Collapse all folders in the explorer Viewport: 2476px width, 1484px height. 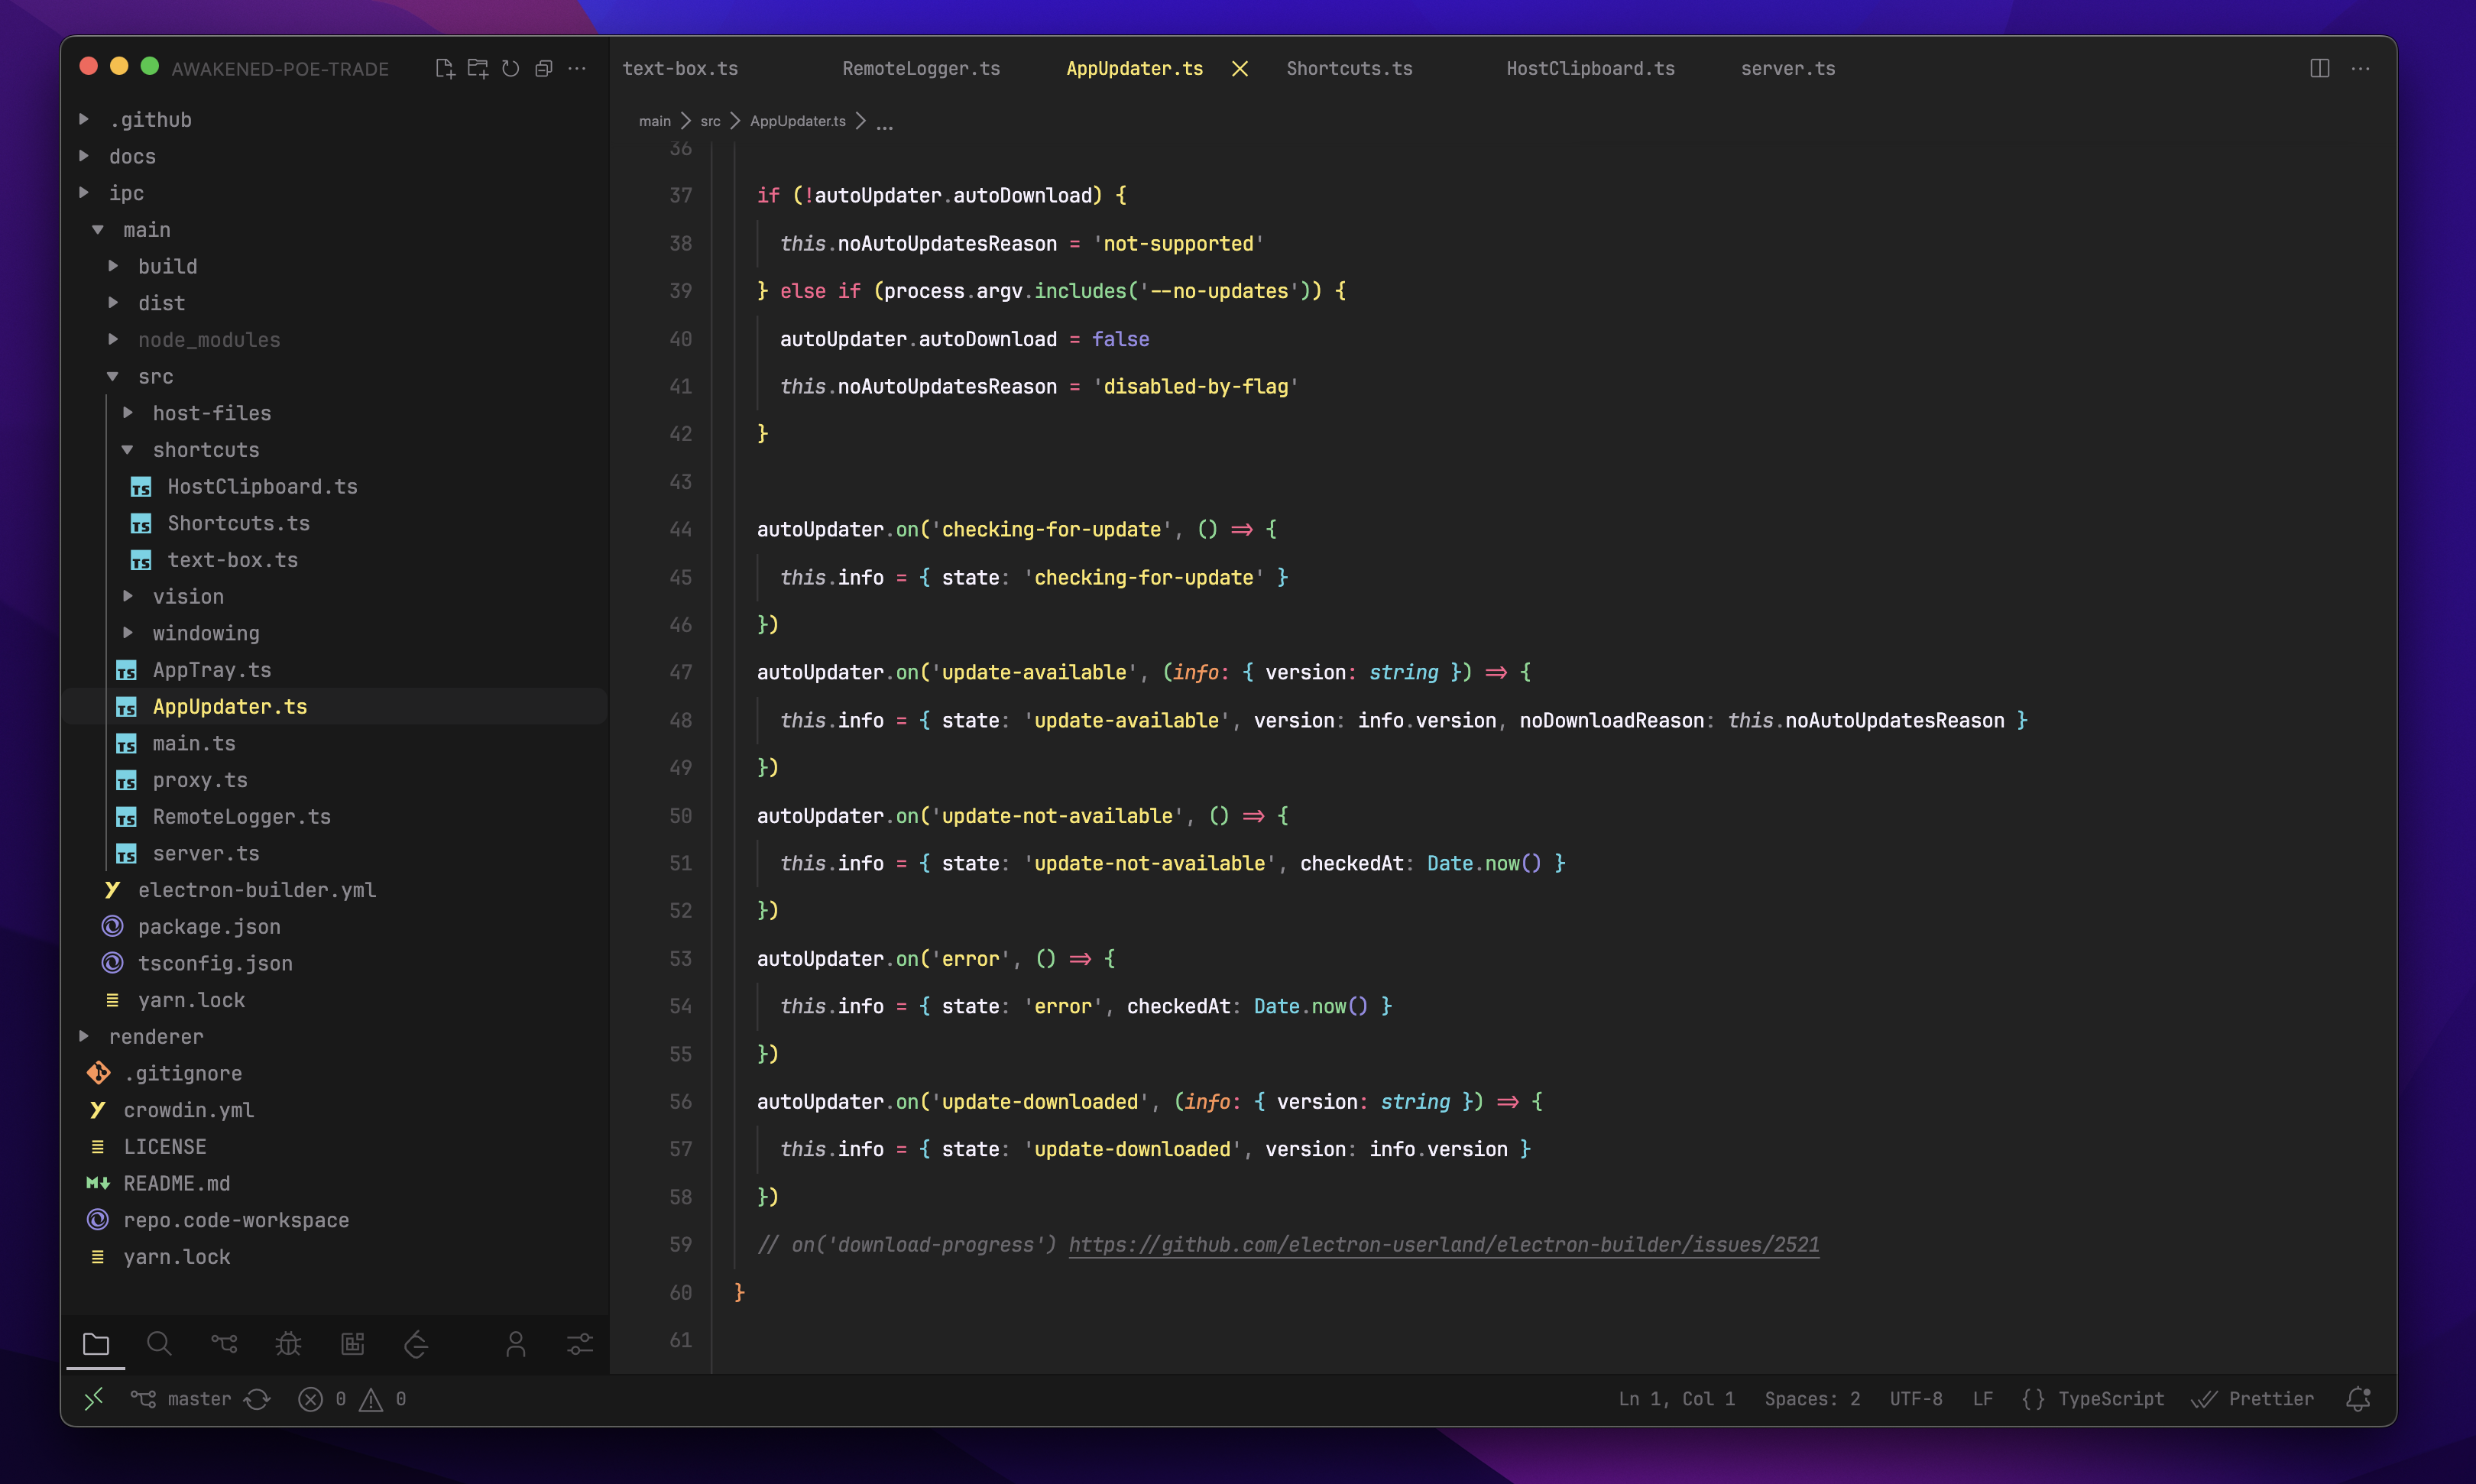click(544, 68)
